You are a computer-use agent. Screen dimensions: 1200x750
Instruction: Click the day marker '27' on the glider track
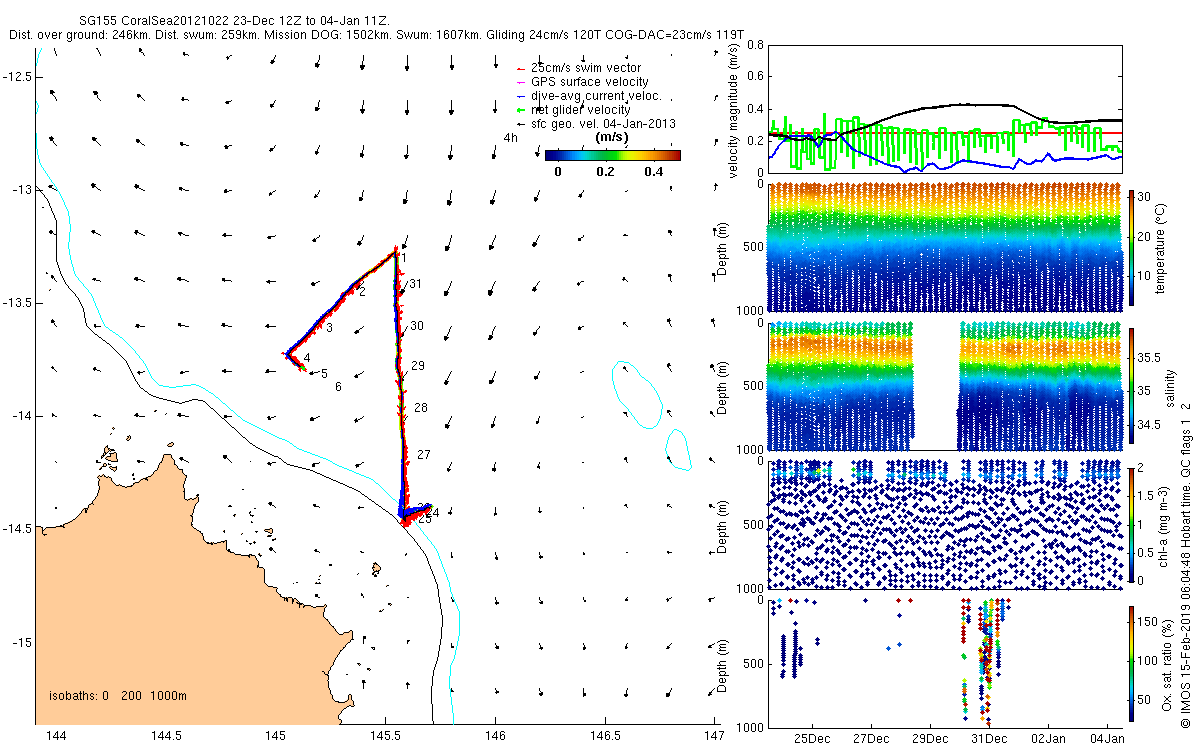[x=423, y=455]
